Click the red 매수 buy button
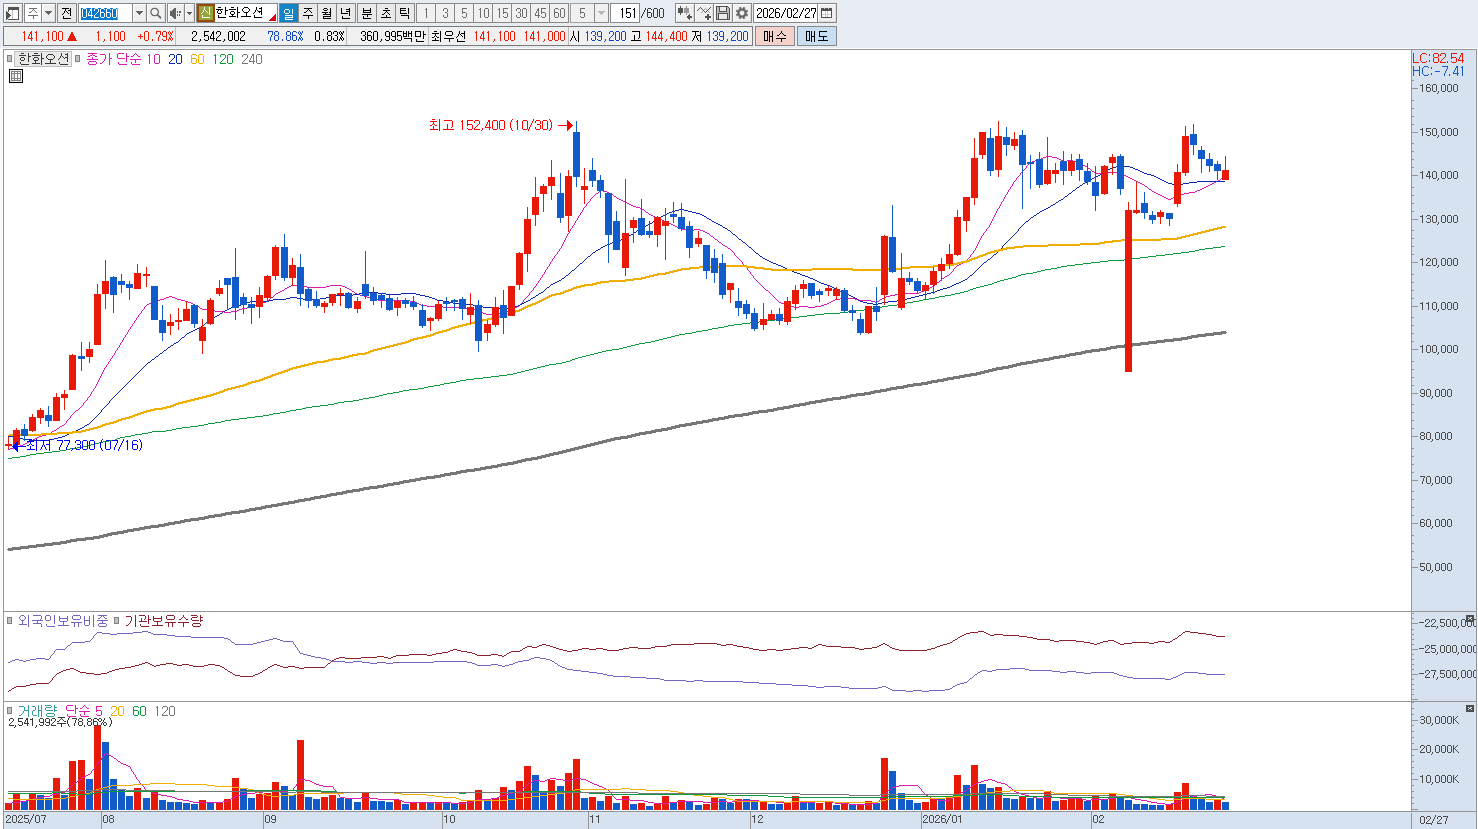 point(774,36)
